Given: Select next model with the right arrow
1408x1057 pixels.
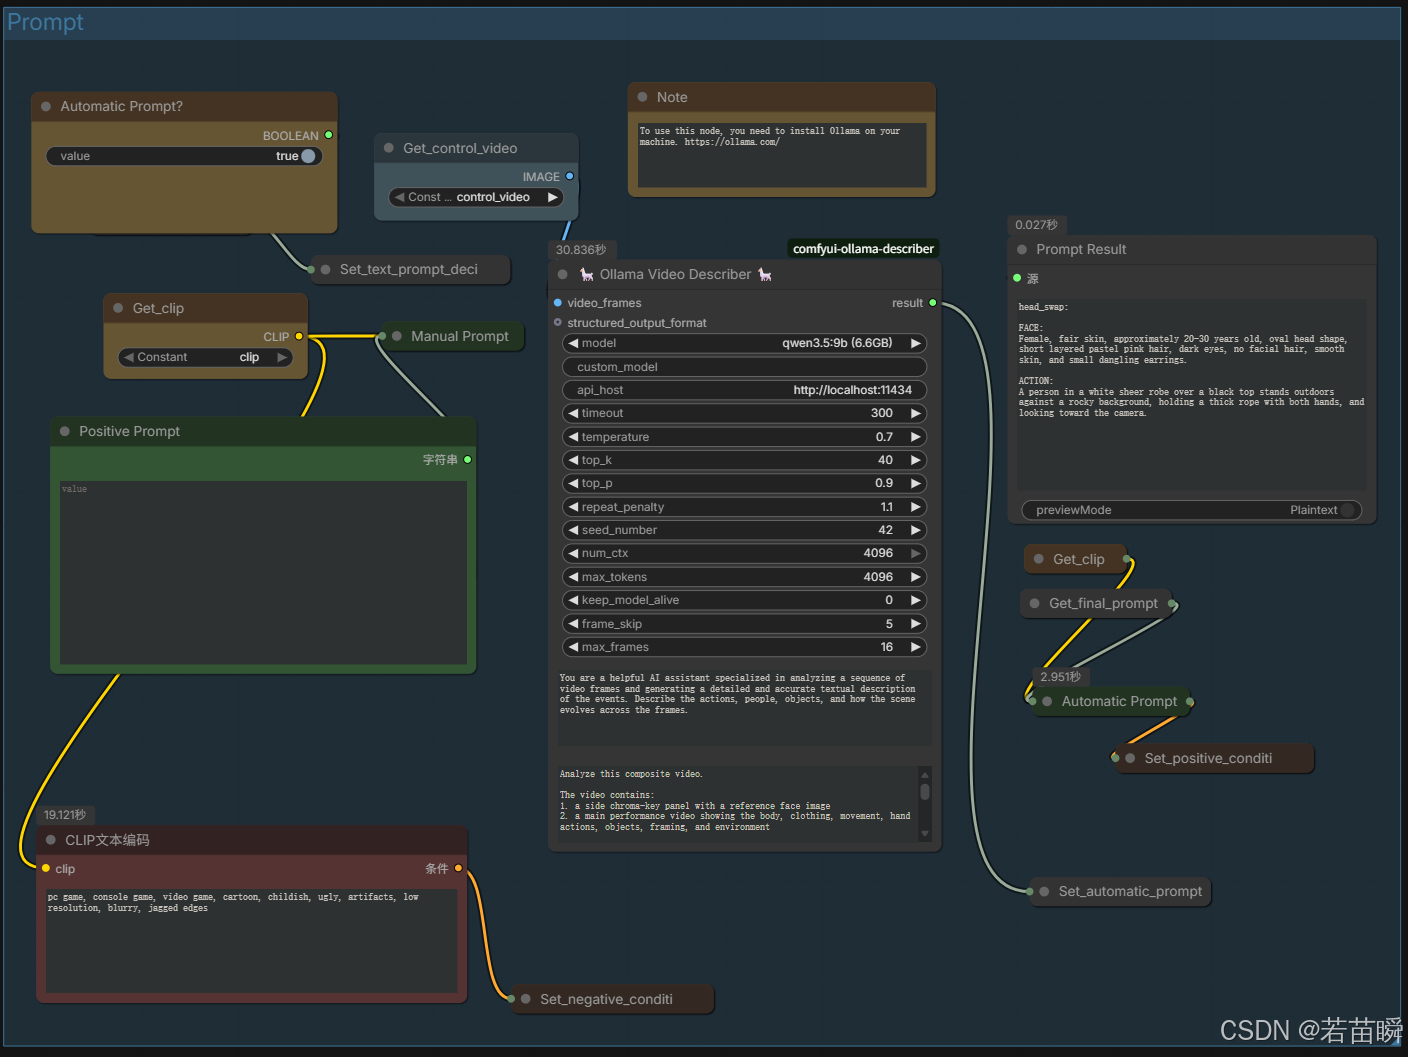Looking at the screenshot, I should 915,343.
